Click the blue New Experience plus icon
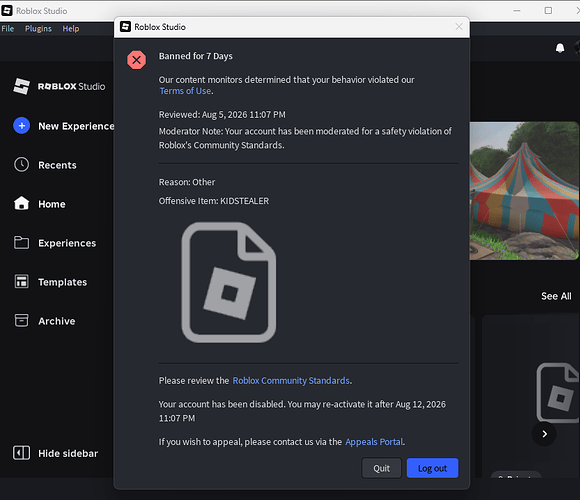 coord(21,126)
